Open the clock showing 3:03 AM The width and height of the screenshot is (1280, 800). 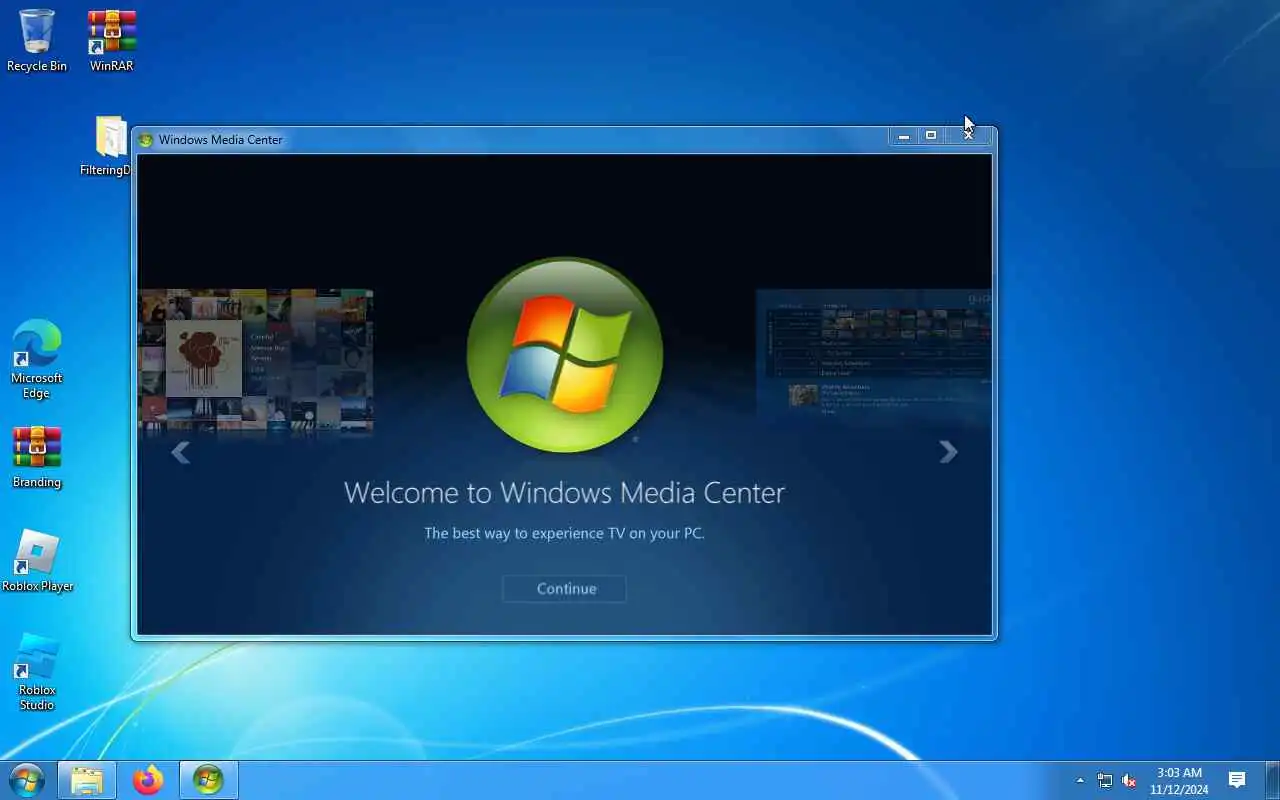[1179, 780]
